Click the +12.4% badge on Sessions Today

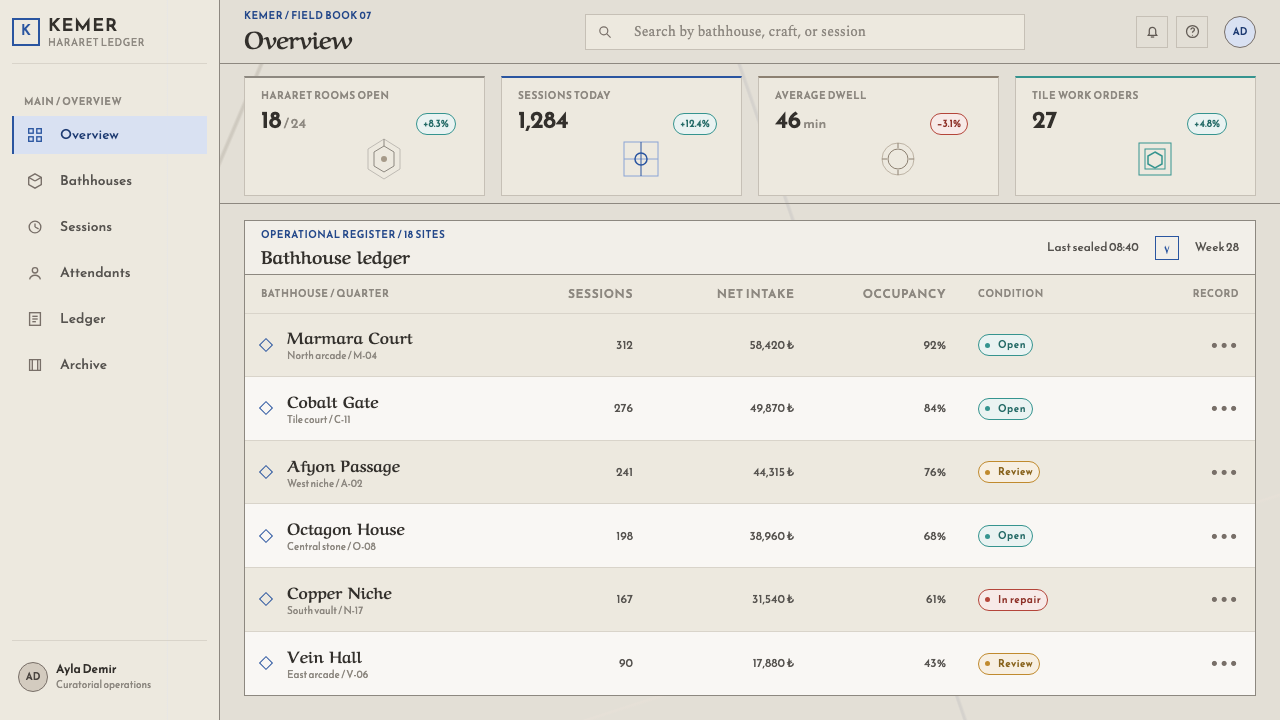695,124
